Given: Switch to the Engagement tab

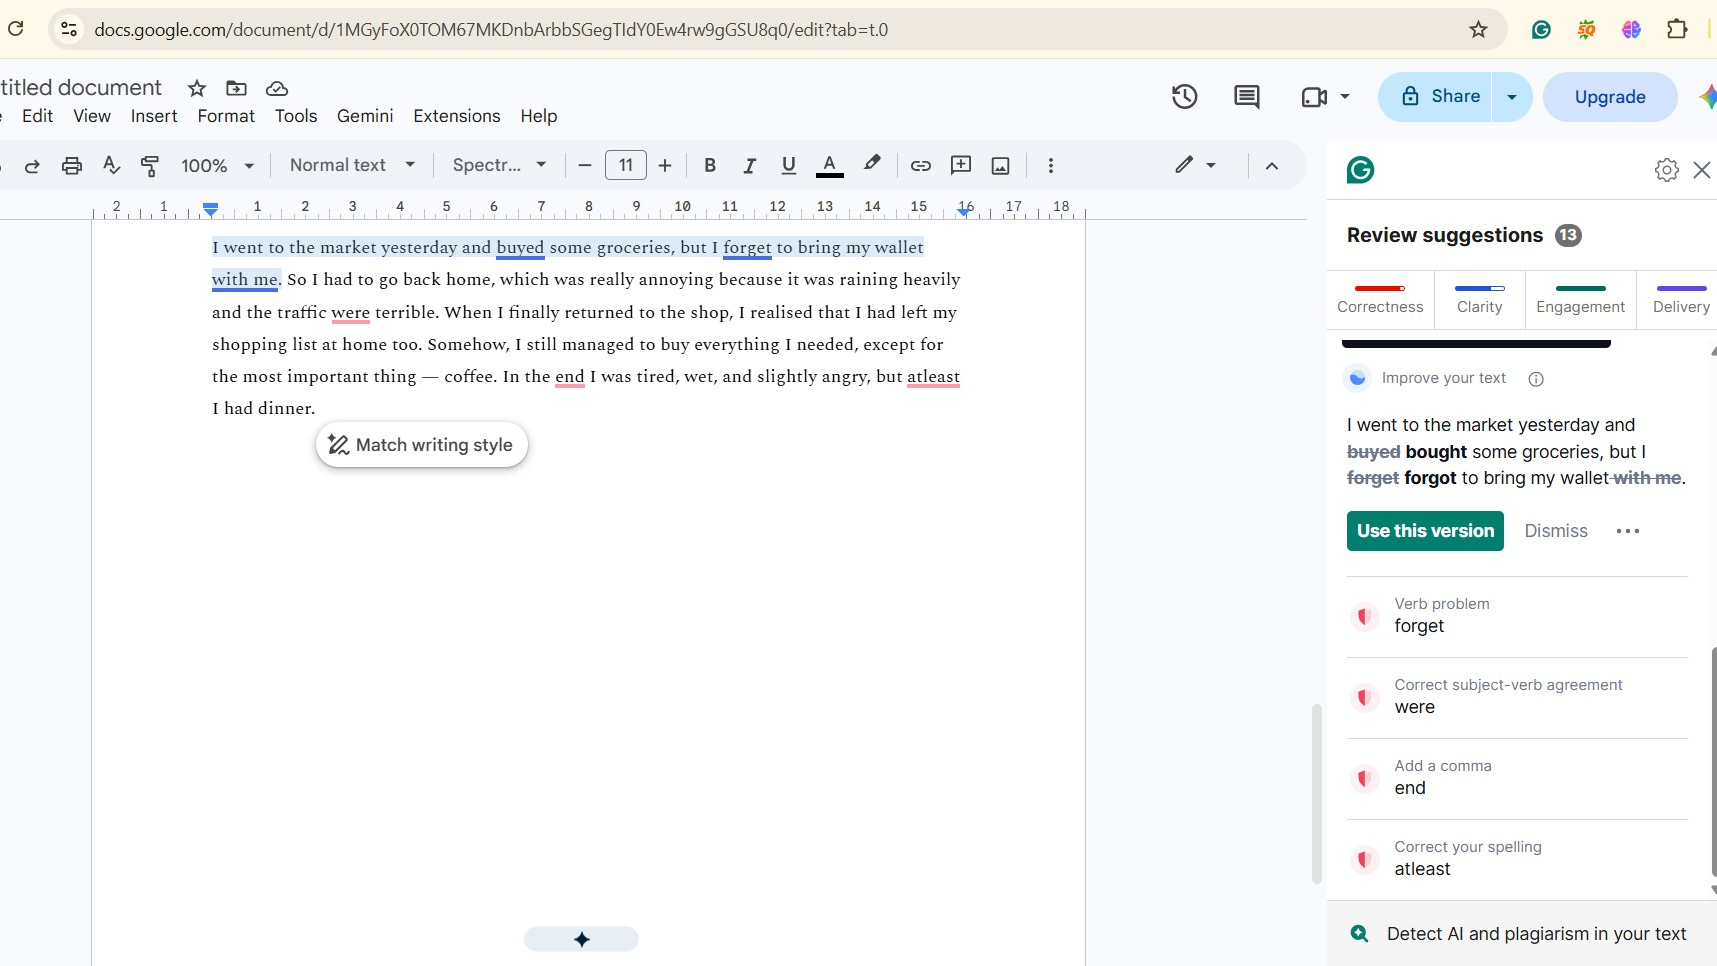Looking at the screenshot, I should pos(1581,300).
